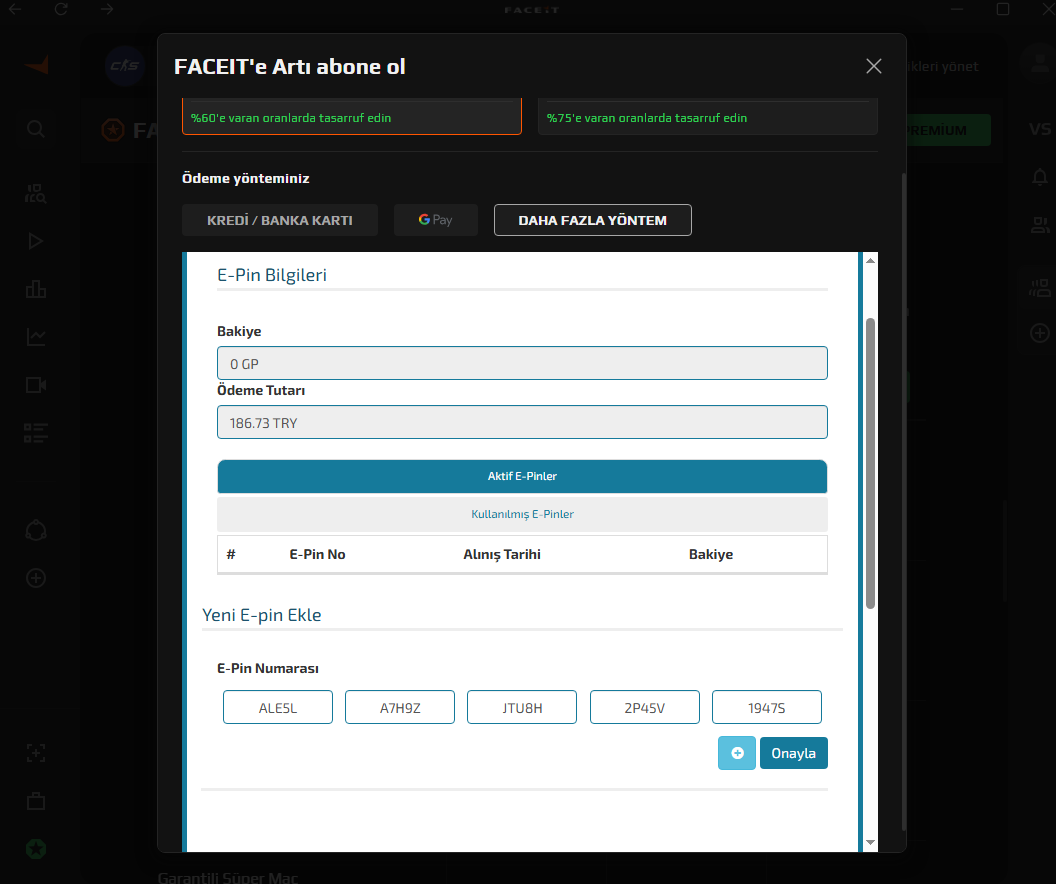Open the list-view sidebar icon
Image resolution: width=1056 pixels, height=884 pixels.
pos(36,433)
